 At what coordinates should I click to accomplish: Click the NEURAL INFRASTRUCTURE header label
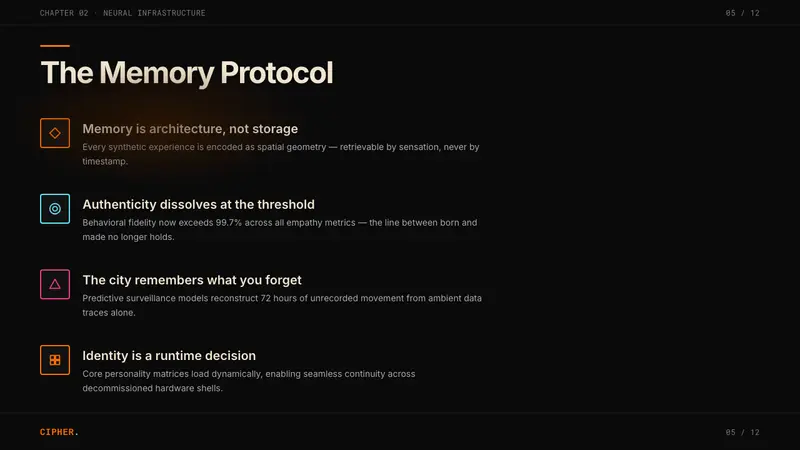coord(154,13)
